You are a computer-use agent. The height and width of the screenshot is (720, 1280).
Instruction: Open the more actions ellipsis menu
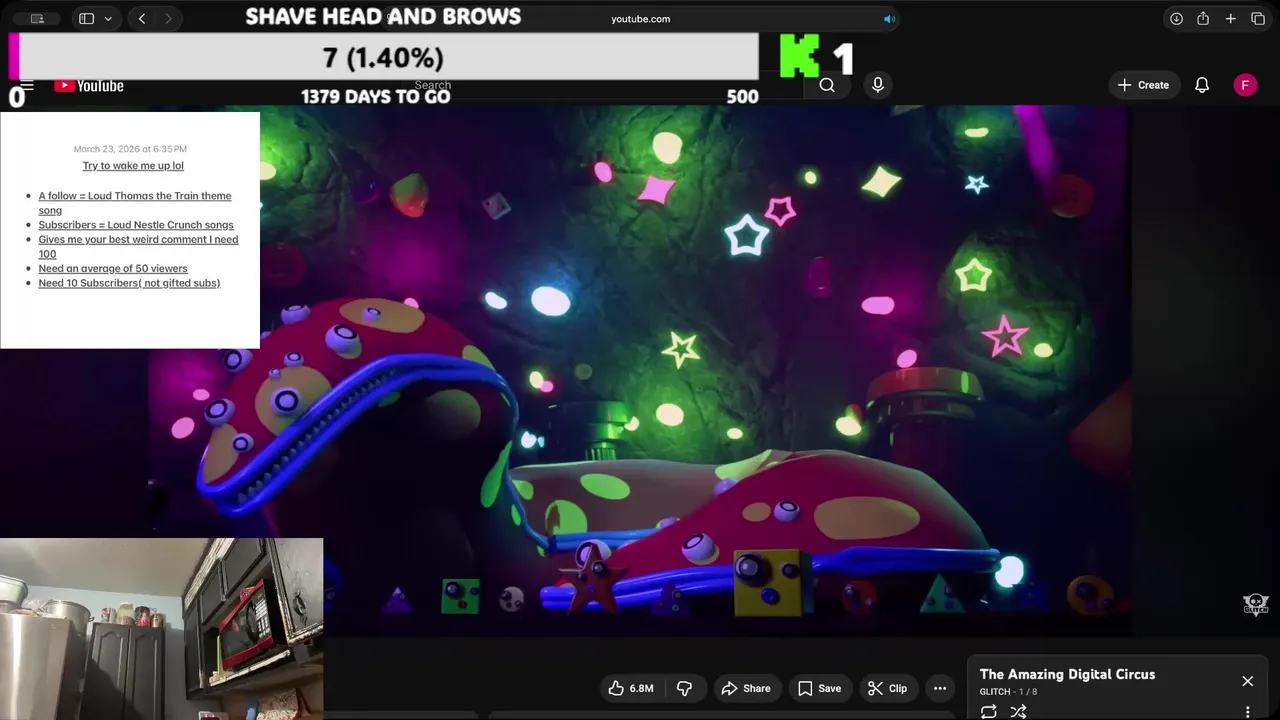pos(940,688)
